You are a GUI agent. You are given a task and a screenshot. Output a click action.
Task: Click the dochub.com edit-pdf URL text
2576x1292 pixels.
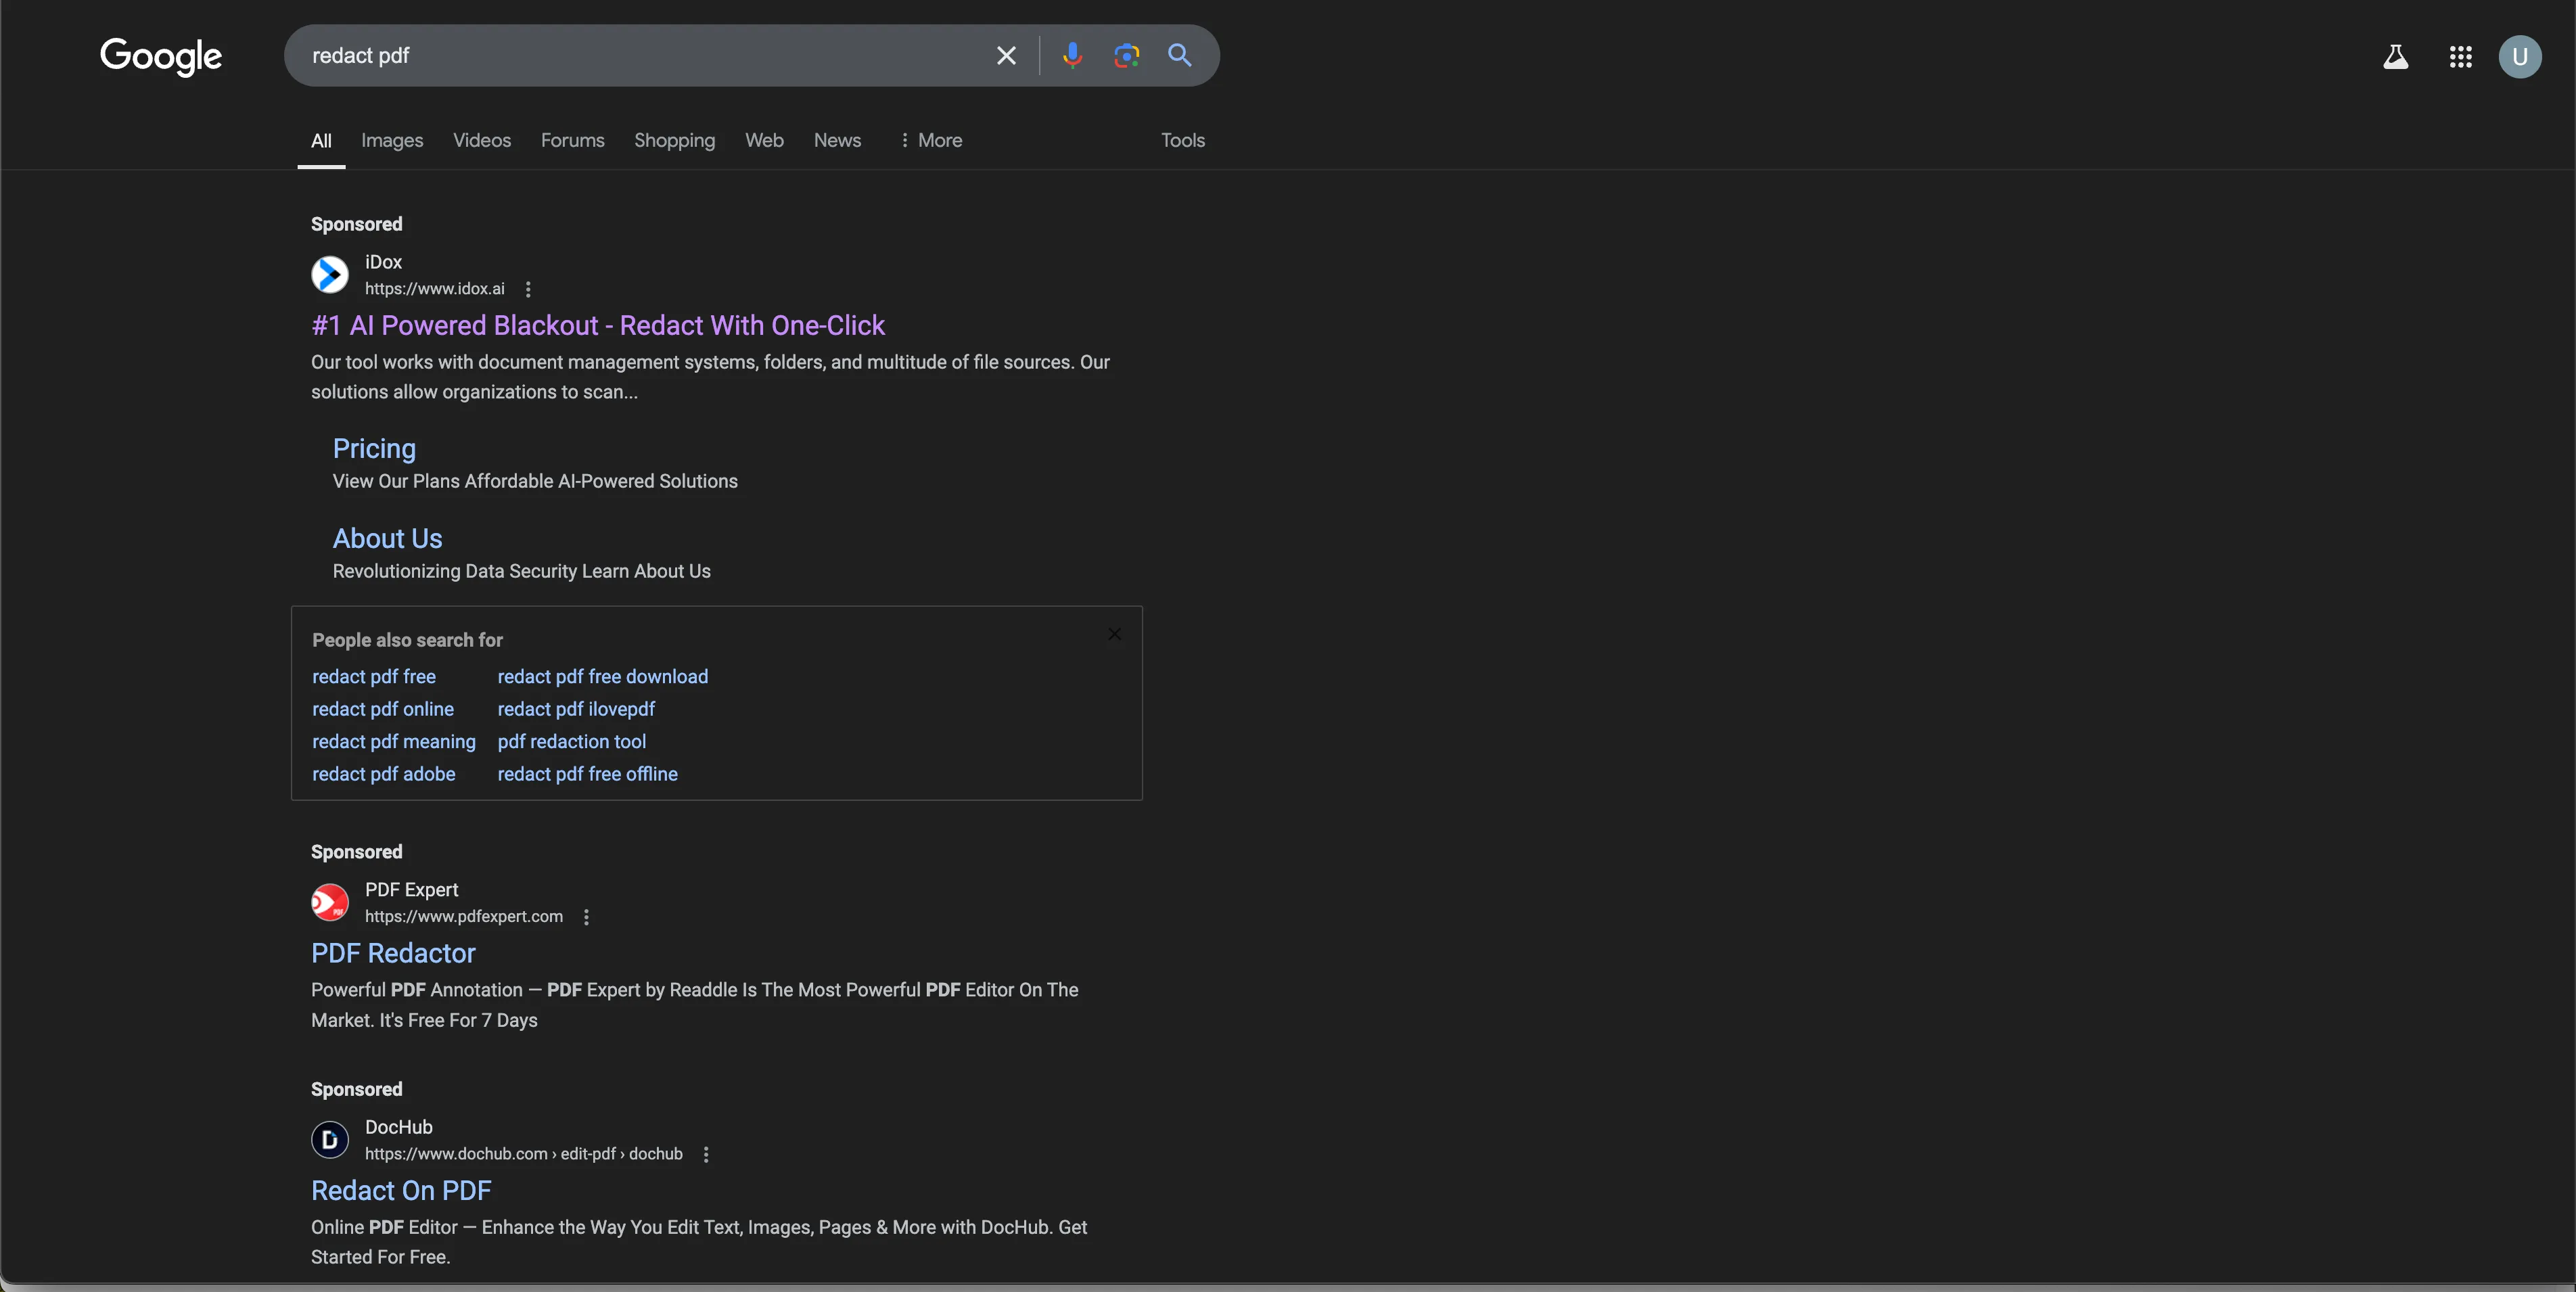pyautogui.click(x=524, y=1154)
